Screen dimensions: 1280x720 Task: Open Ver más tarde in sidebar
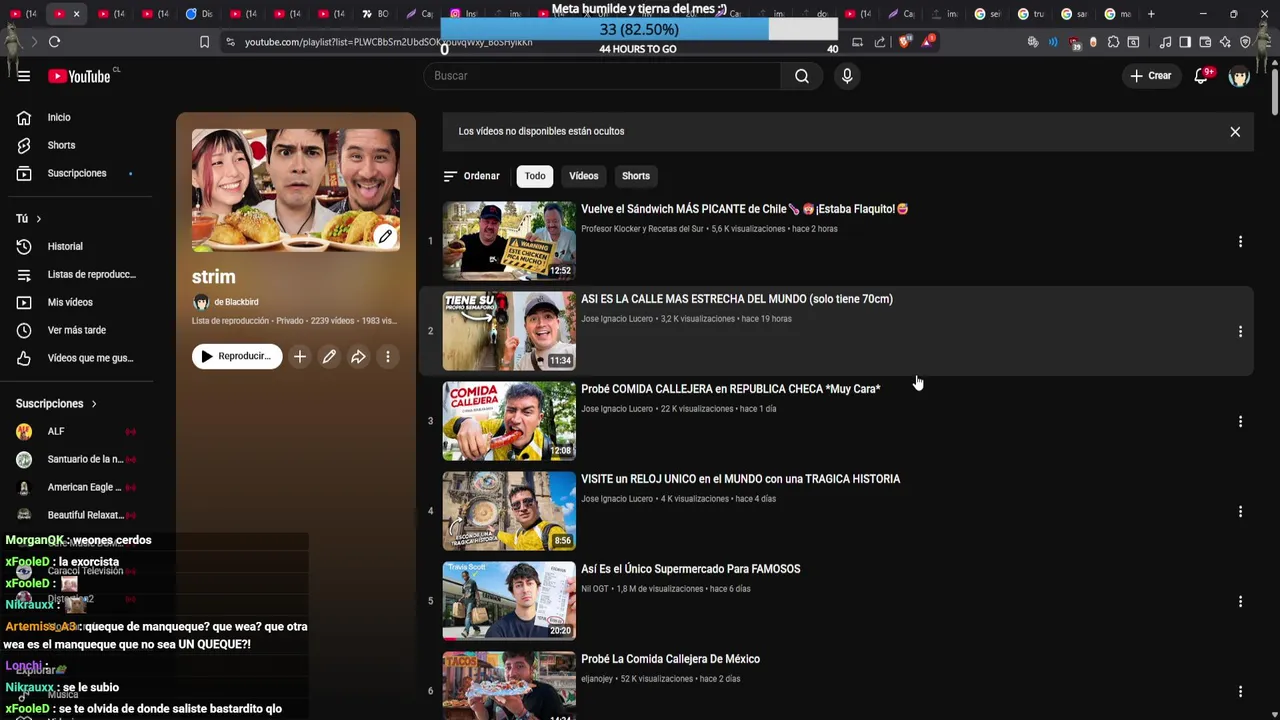pyautogui.click(x=76, y=330)
